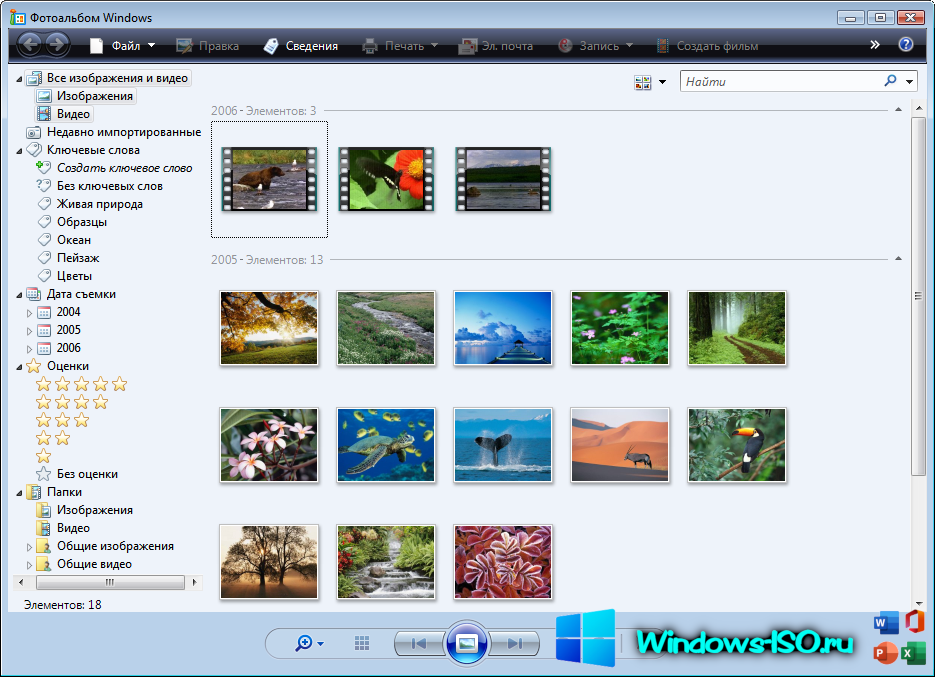
Task: Select the desert oryx photo thumbnail
Action: 620,445
